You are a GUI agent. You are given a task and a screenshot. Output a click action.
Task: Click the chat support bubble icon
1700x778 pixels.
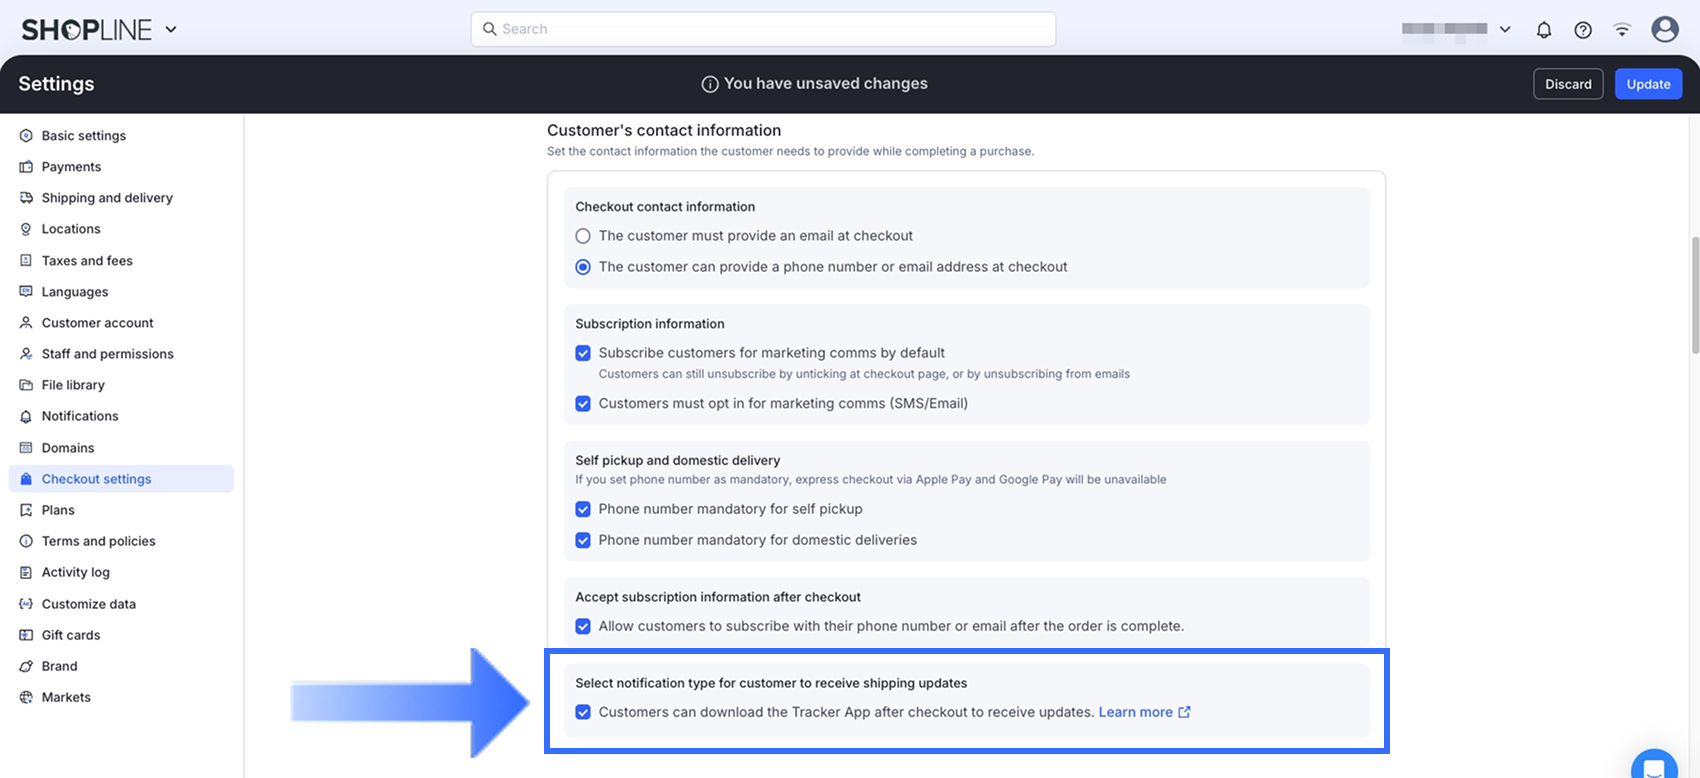pos(1654,767)
